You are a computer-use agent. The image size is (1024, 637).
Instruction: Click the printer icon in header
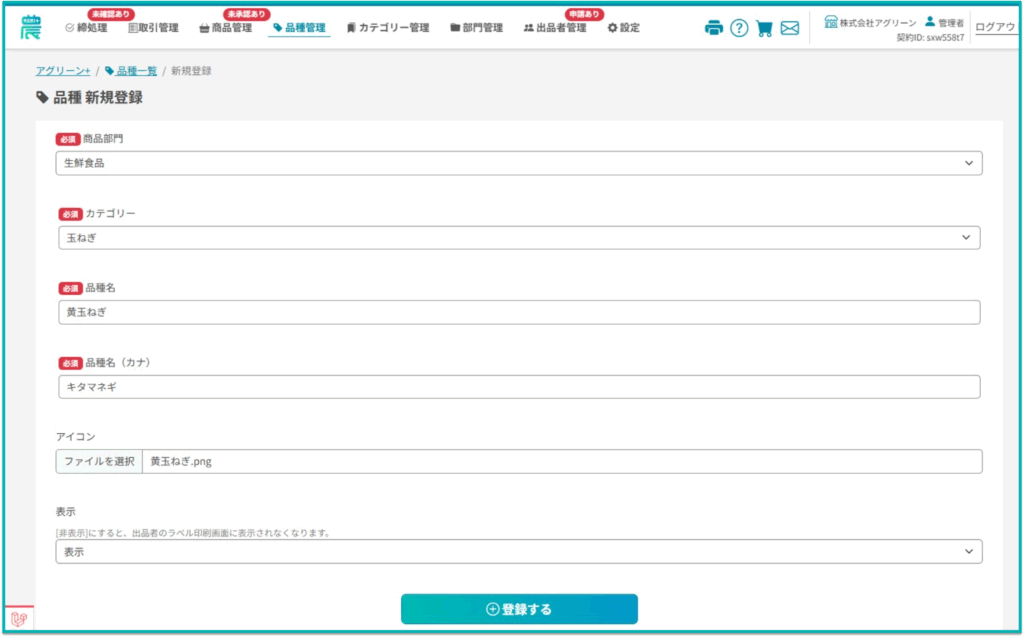pyautogui.click(x=713, y=28)
